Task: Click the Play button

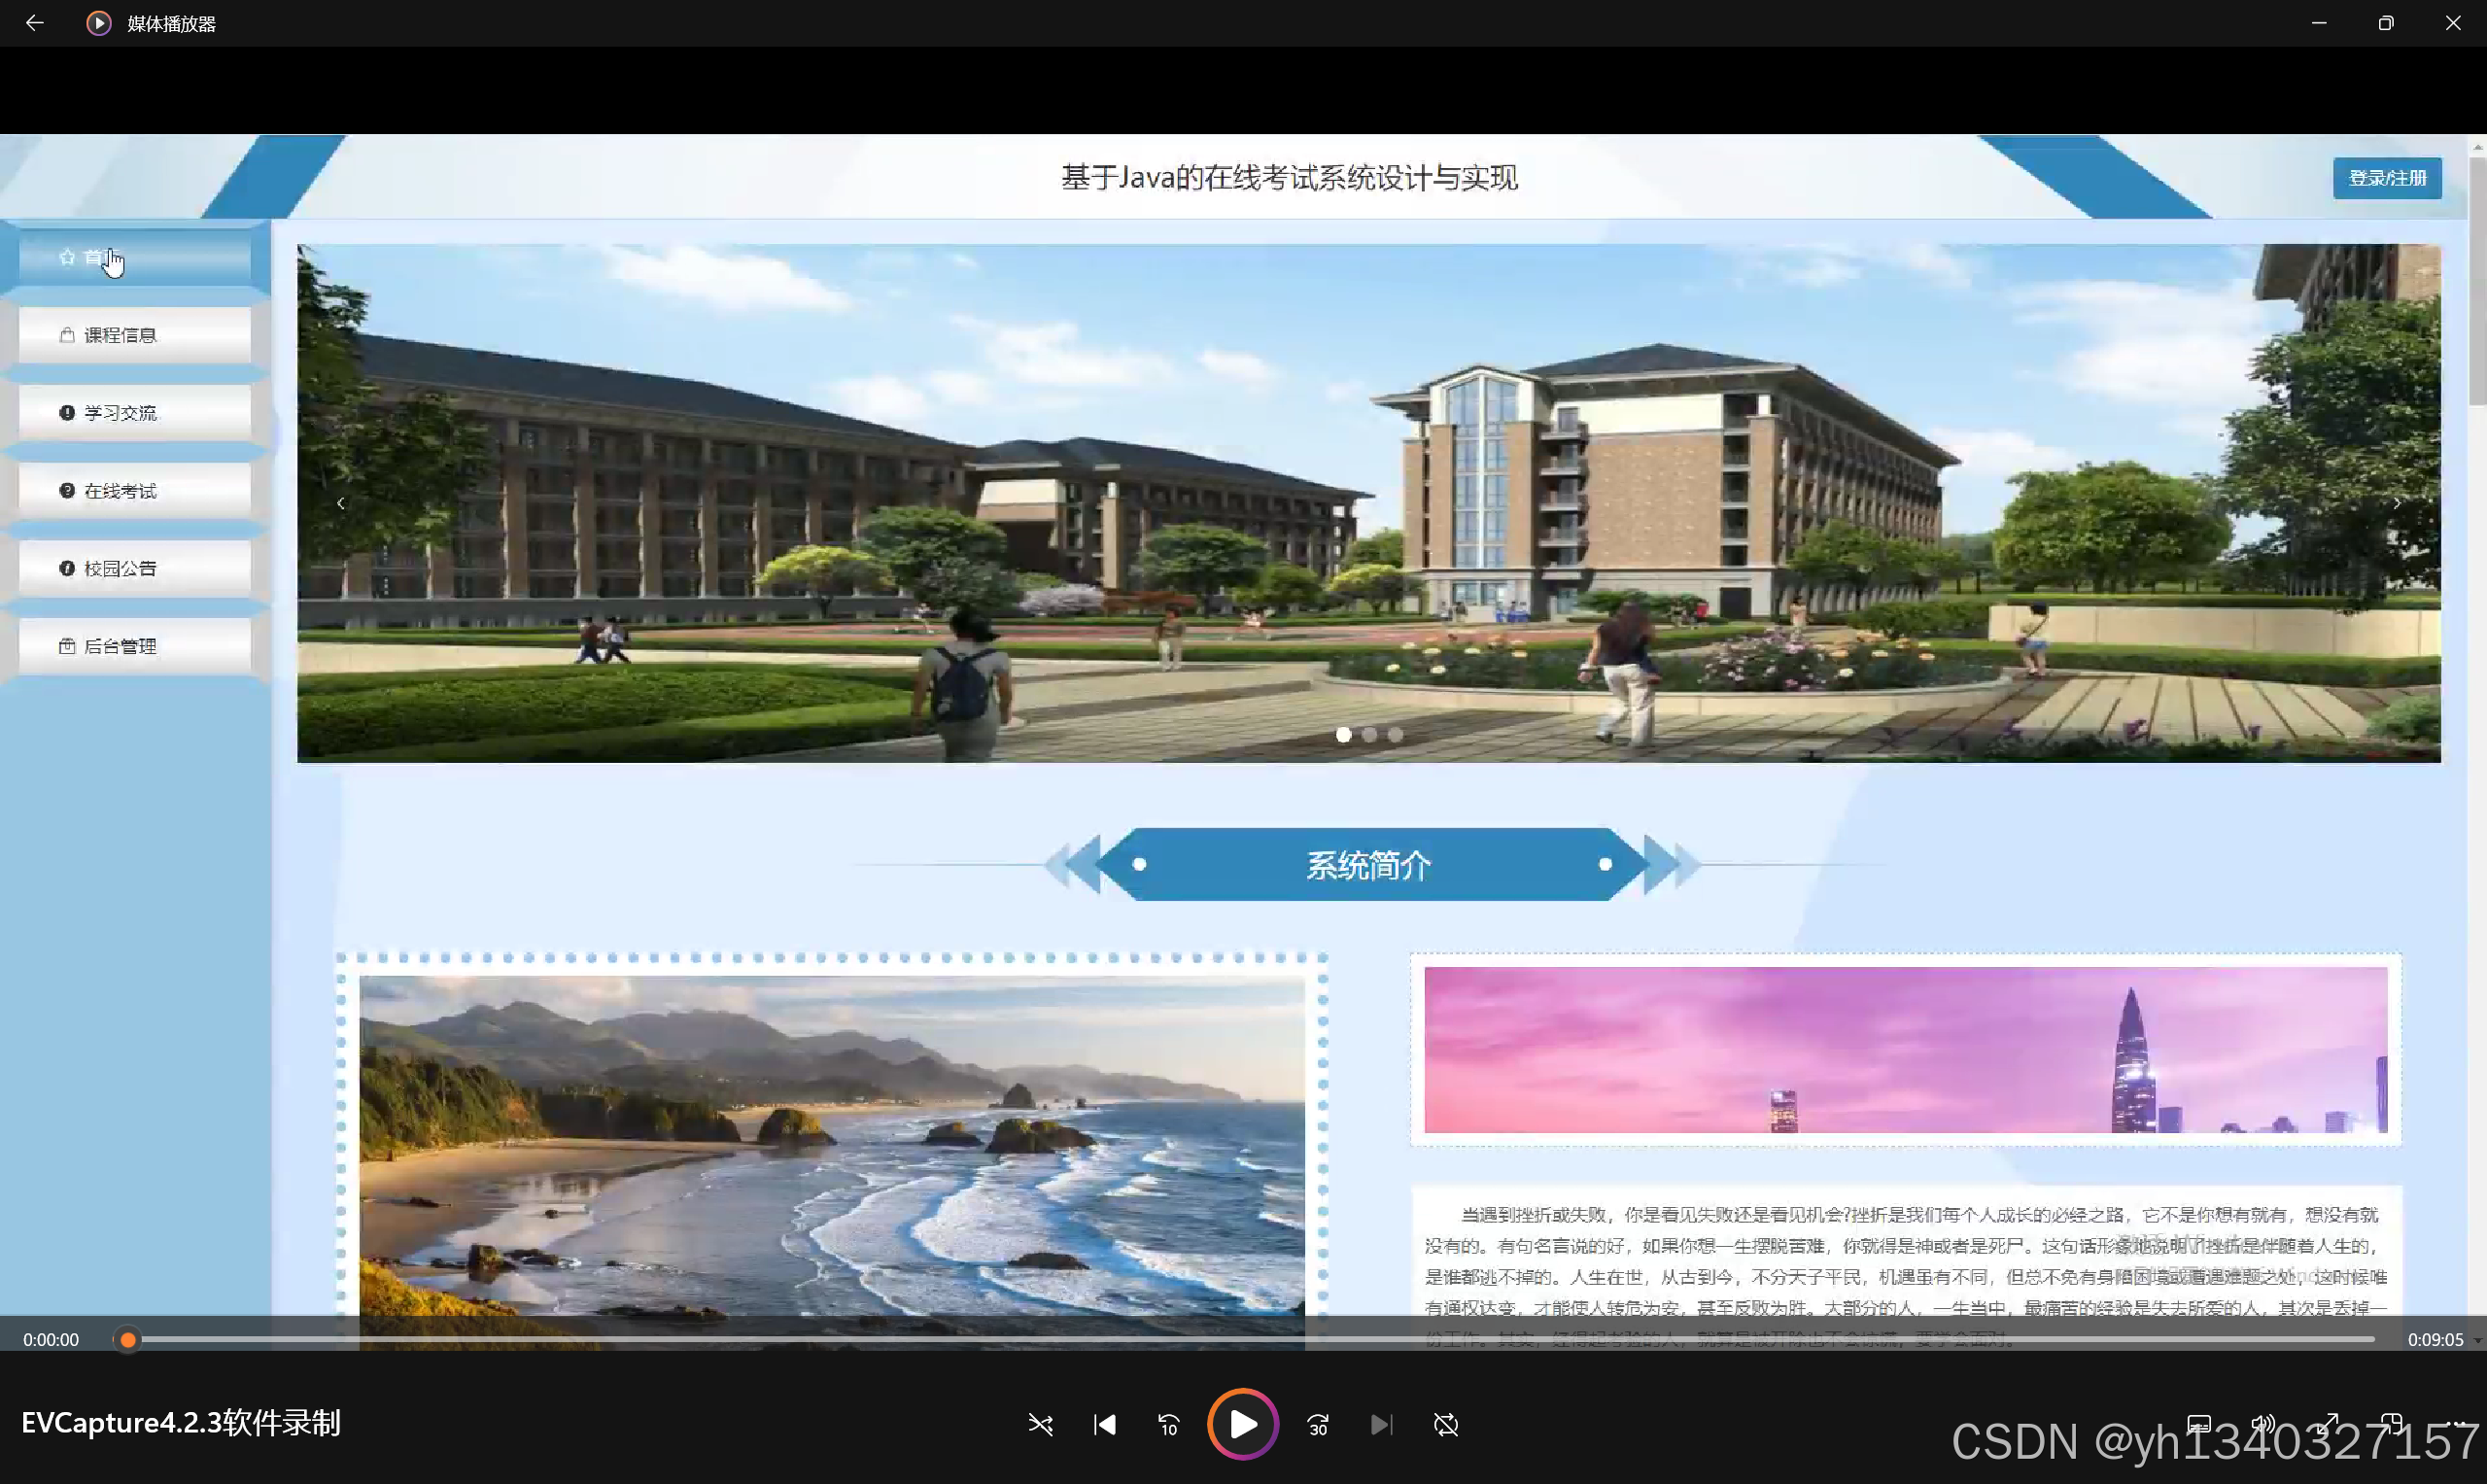Action: pos(1242,1424)
